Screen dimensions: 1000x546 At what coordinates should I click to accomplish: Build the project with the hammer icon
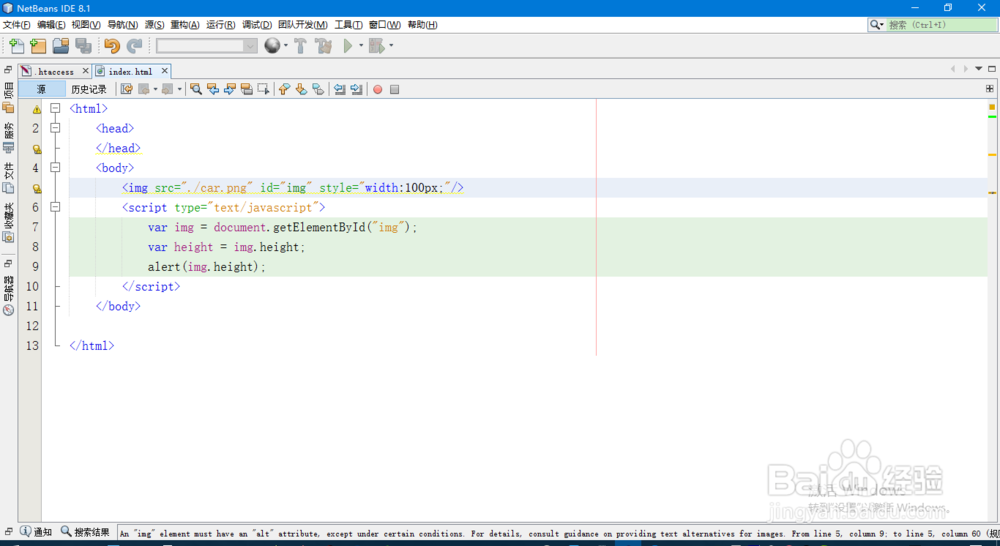tap(300, 46)
